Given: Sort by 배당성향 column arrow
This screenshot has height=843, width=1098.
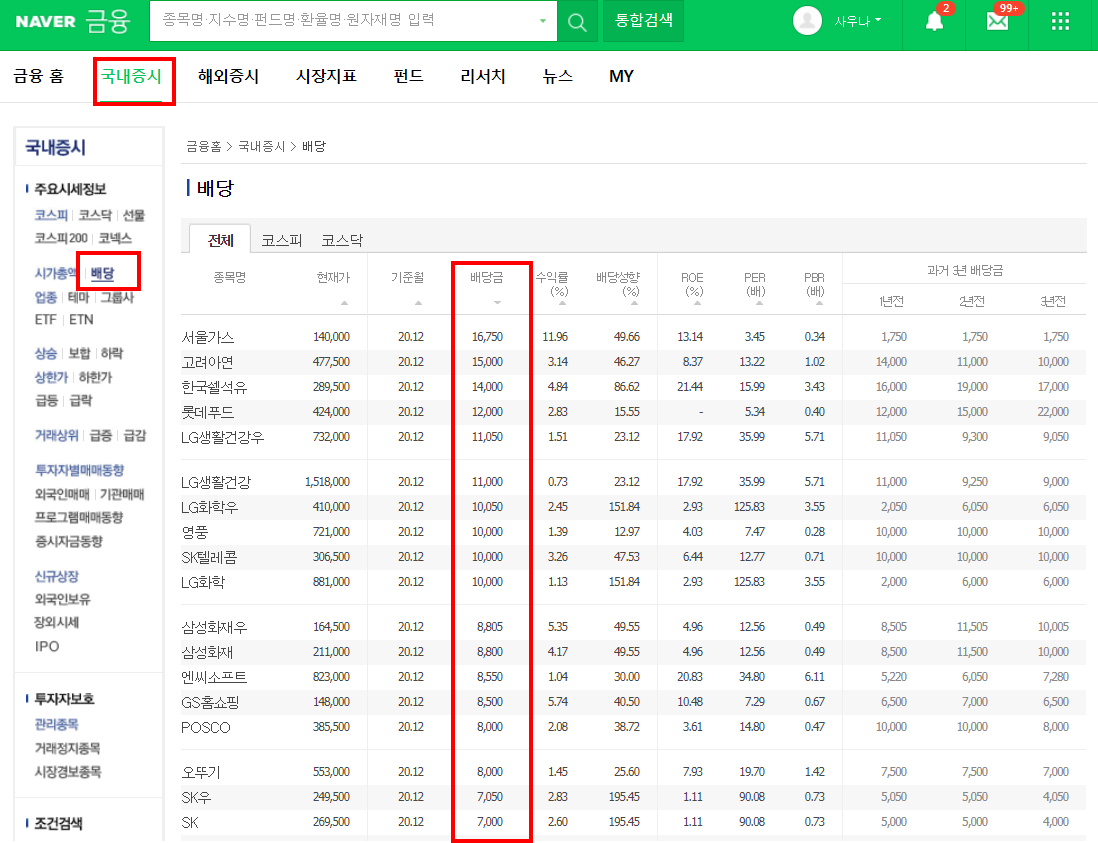Looking at the screenshot, I should coord(634,303).
